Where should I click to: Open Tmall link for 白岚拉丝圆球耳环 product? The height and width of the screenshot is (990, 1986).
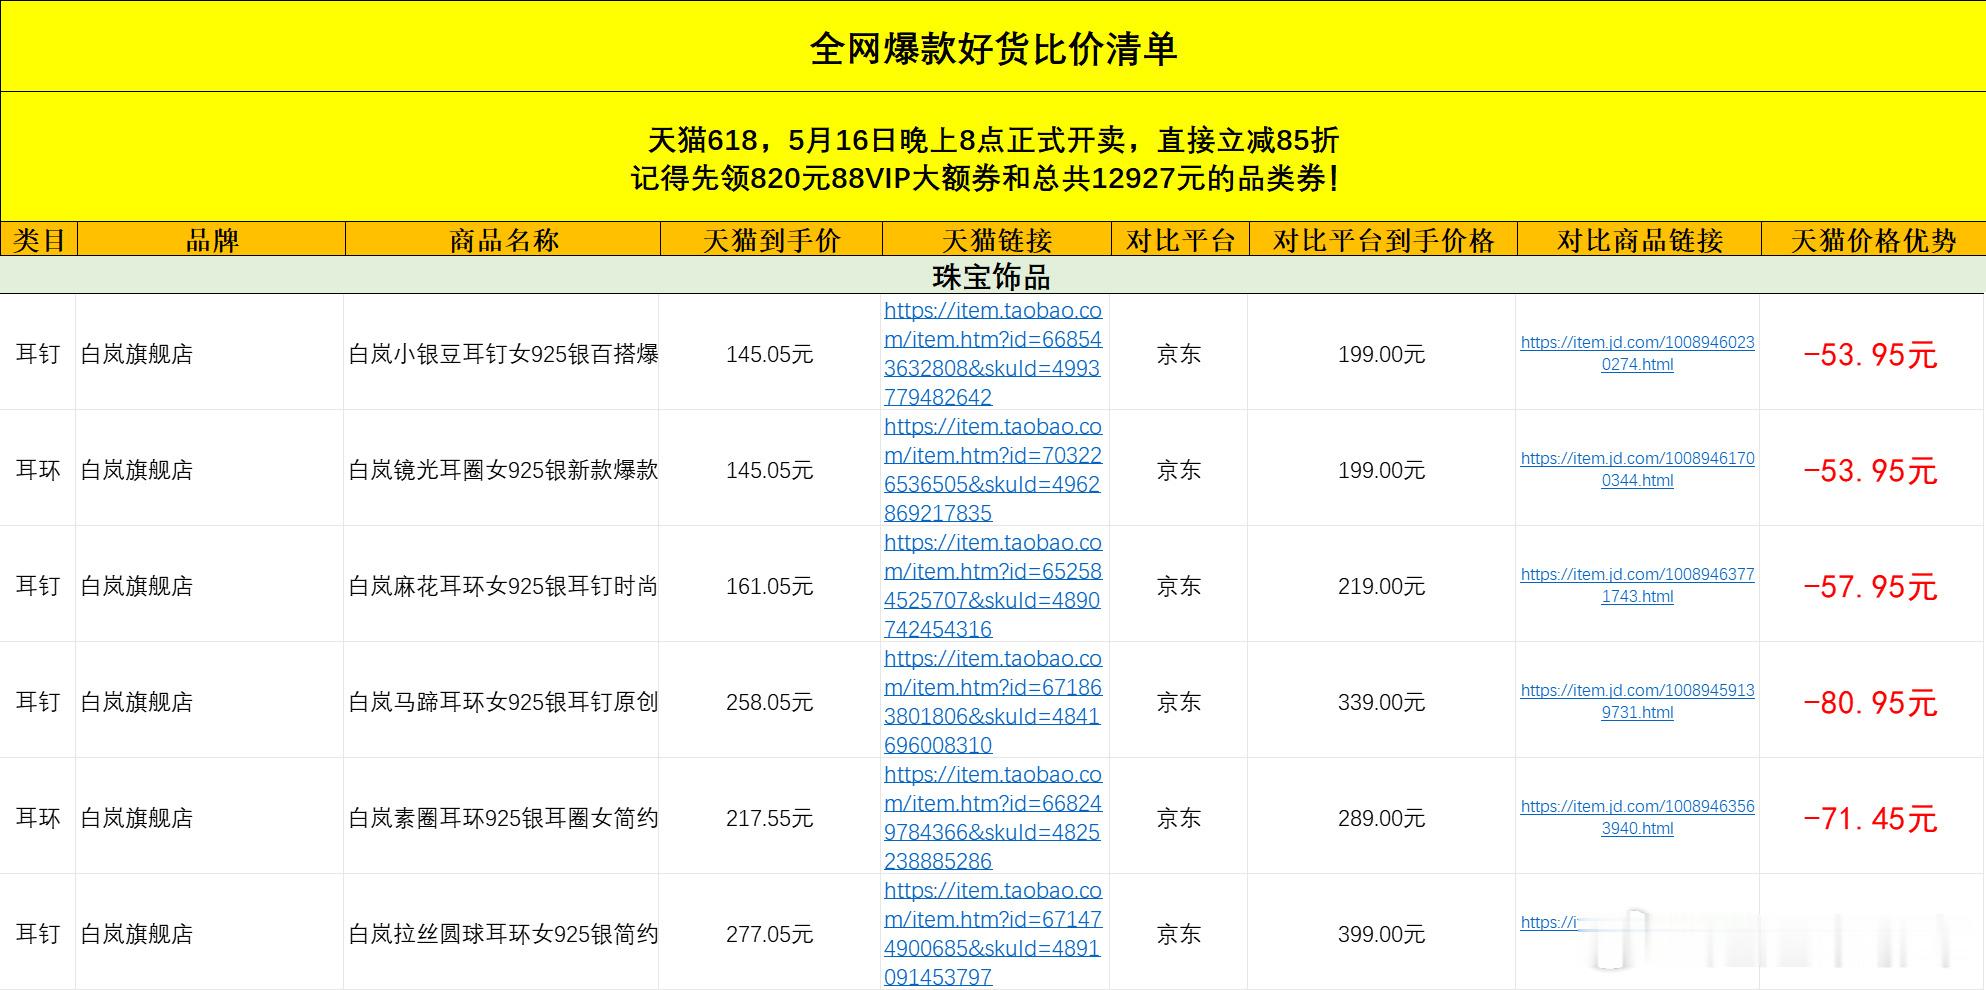tap(993, 933)
